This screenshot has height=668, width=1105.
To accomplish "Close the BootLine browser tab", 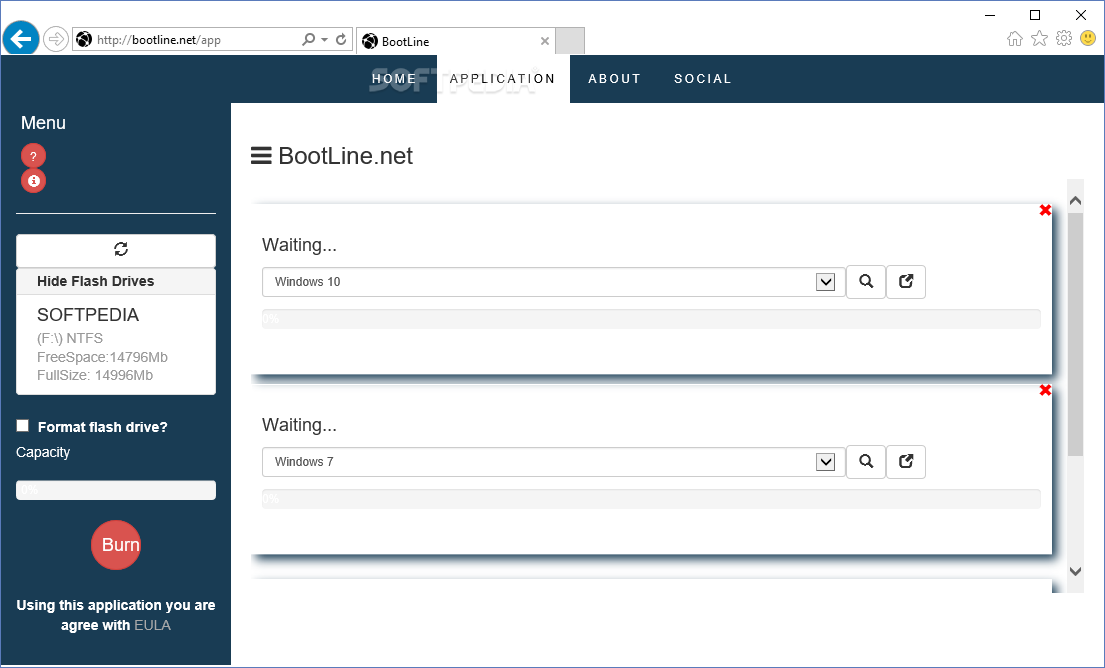I will tap(545, 41).
